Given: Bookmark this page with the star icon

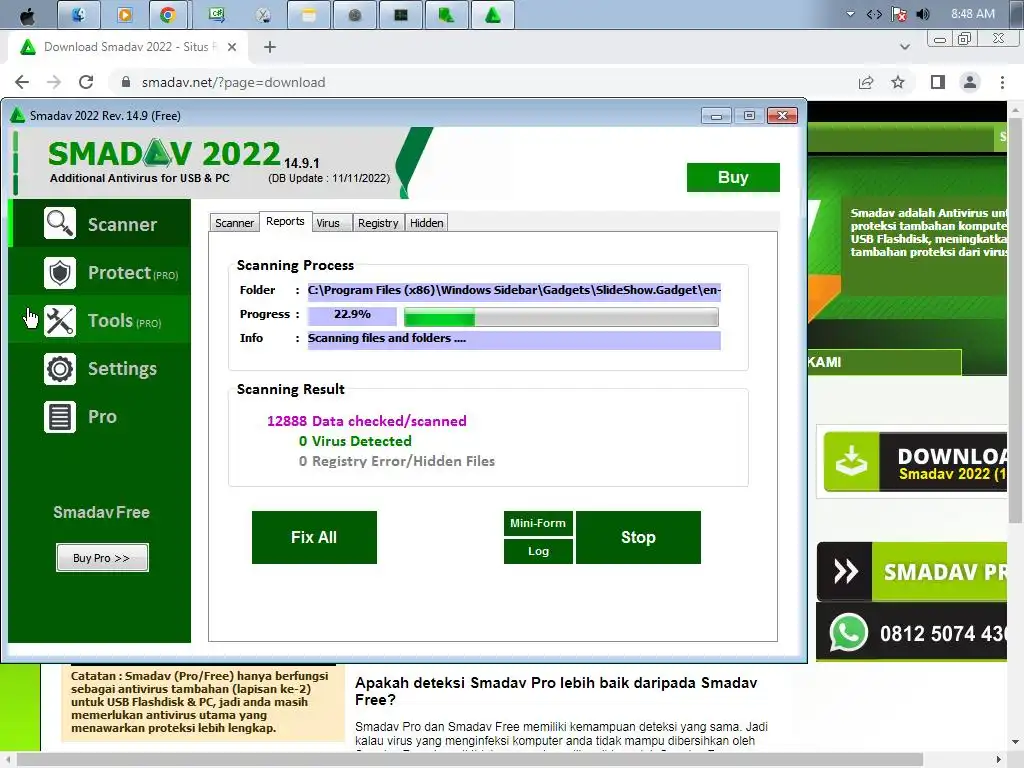Looking at the screenshot, I should coord(898,82).
